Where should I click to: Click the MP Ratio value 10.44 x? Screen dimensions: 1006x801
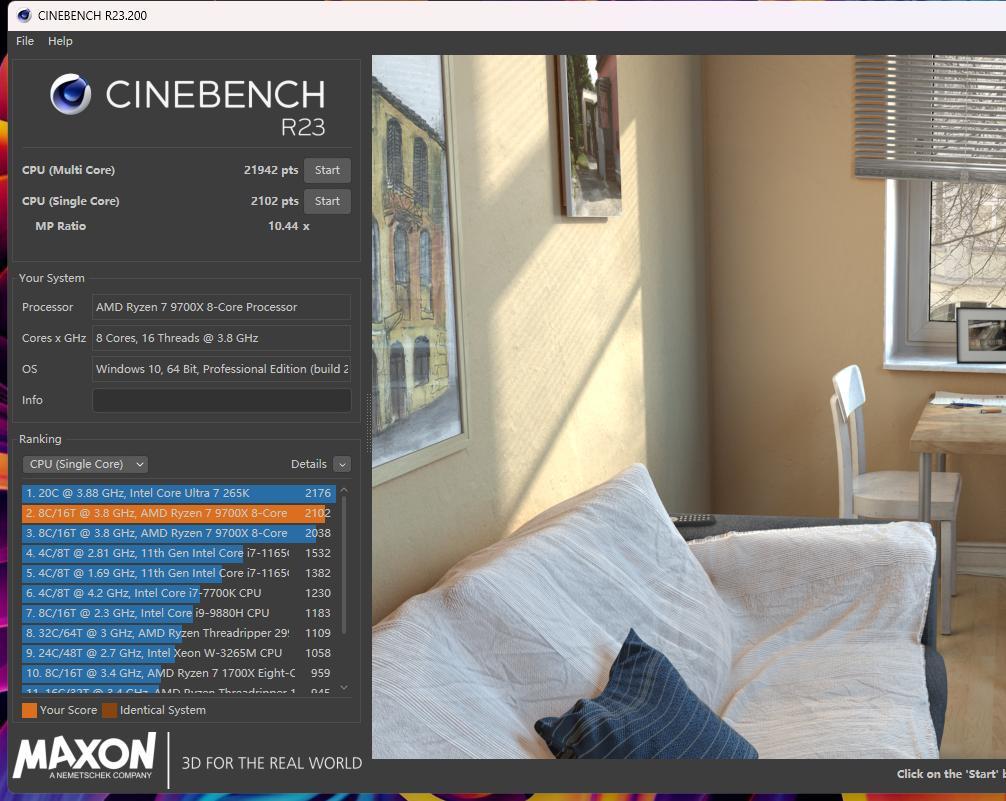pyautogui.click(x=289, y=226)
